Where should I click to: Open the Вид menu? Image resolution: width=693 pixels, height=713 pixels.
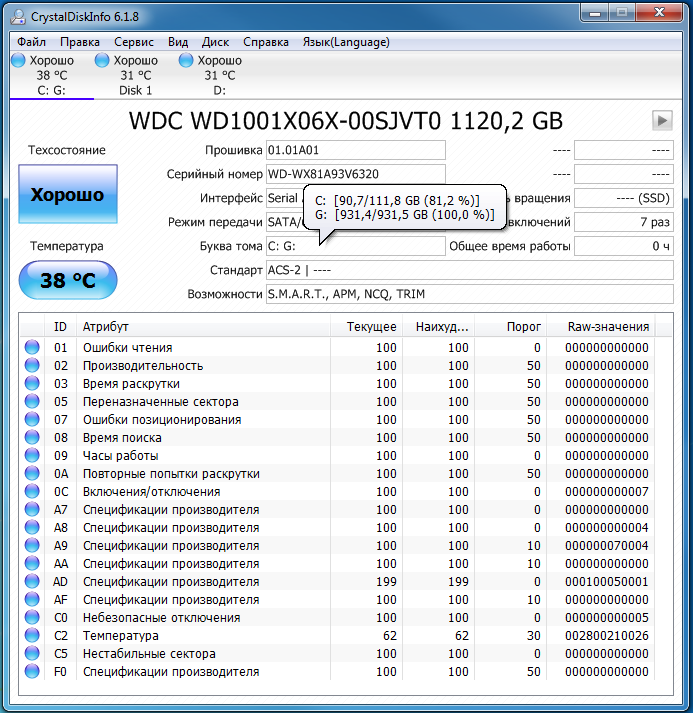point(178,42)
